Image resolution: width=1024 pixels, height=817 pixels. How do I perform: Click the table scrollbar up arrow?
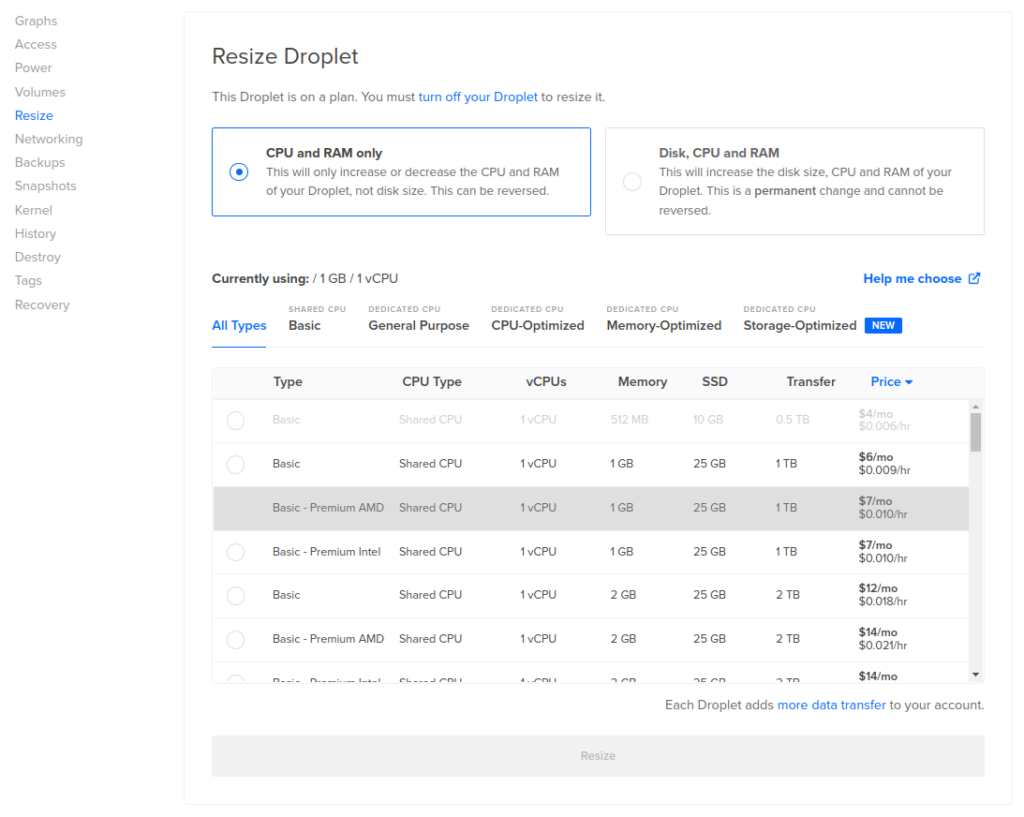tap(975, 406)
